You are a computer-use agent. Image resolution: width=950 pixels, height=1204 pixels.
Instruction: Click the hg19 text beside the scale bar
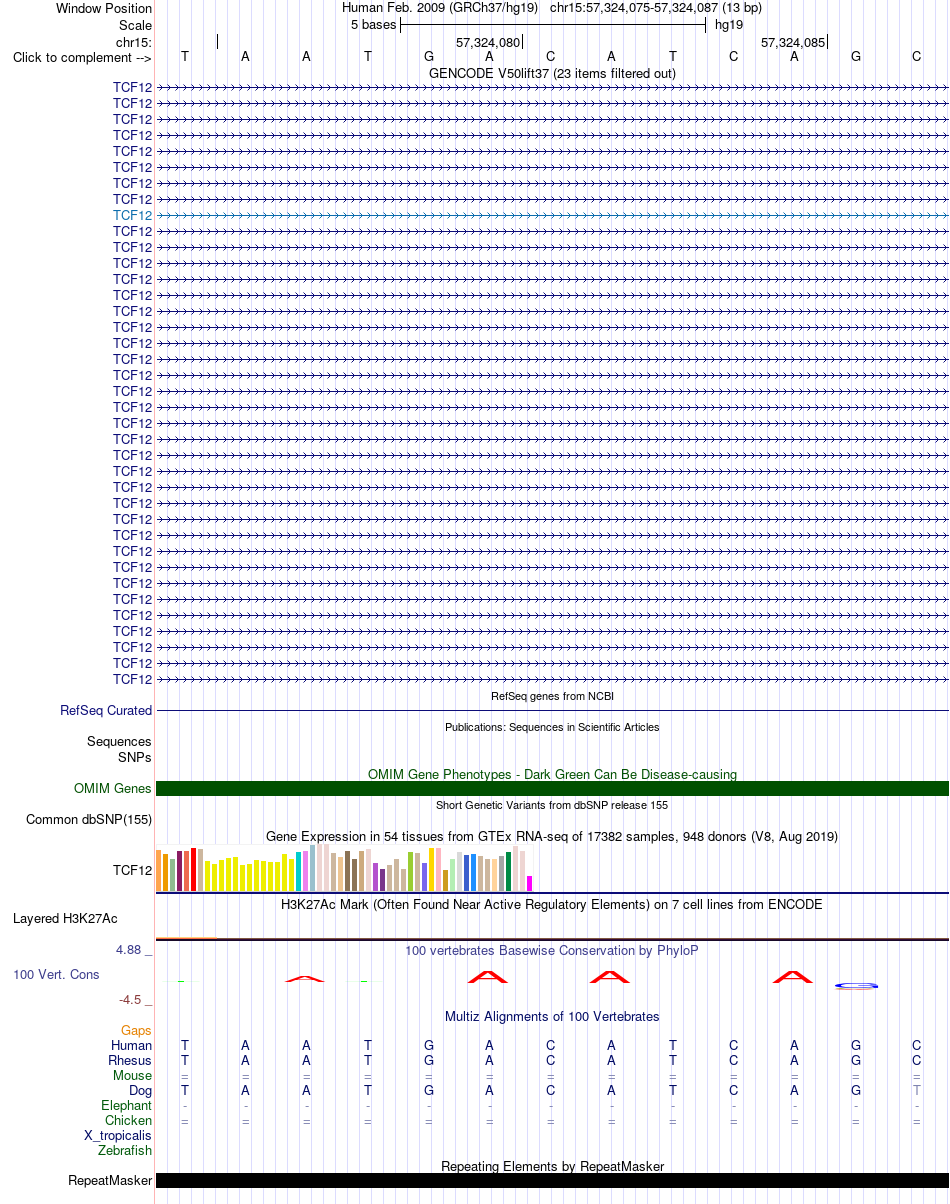click(x=729, y=24)
